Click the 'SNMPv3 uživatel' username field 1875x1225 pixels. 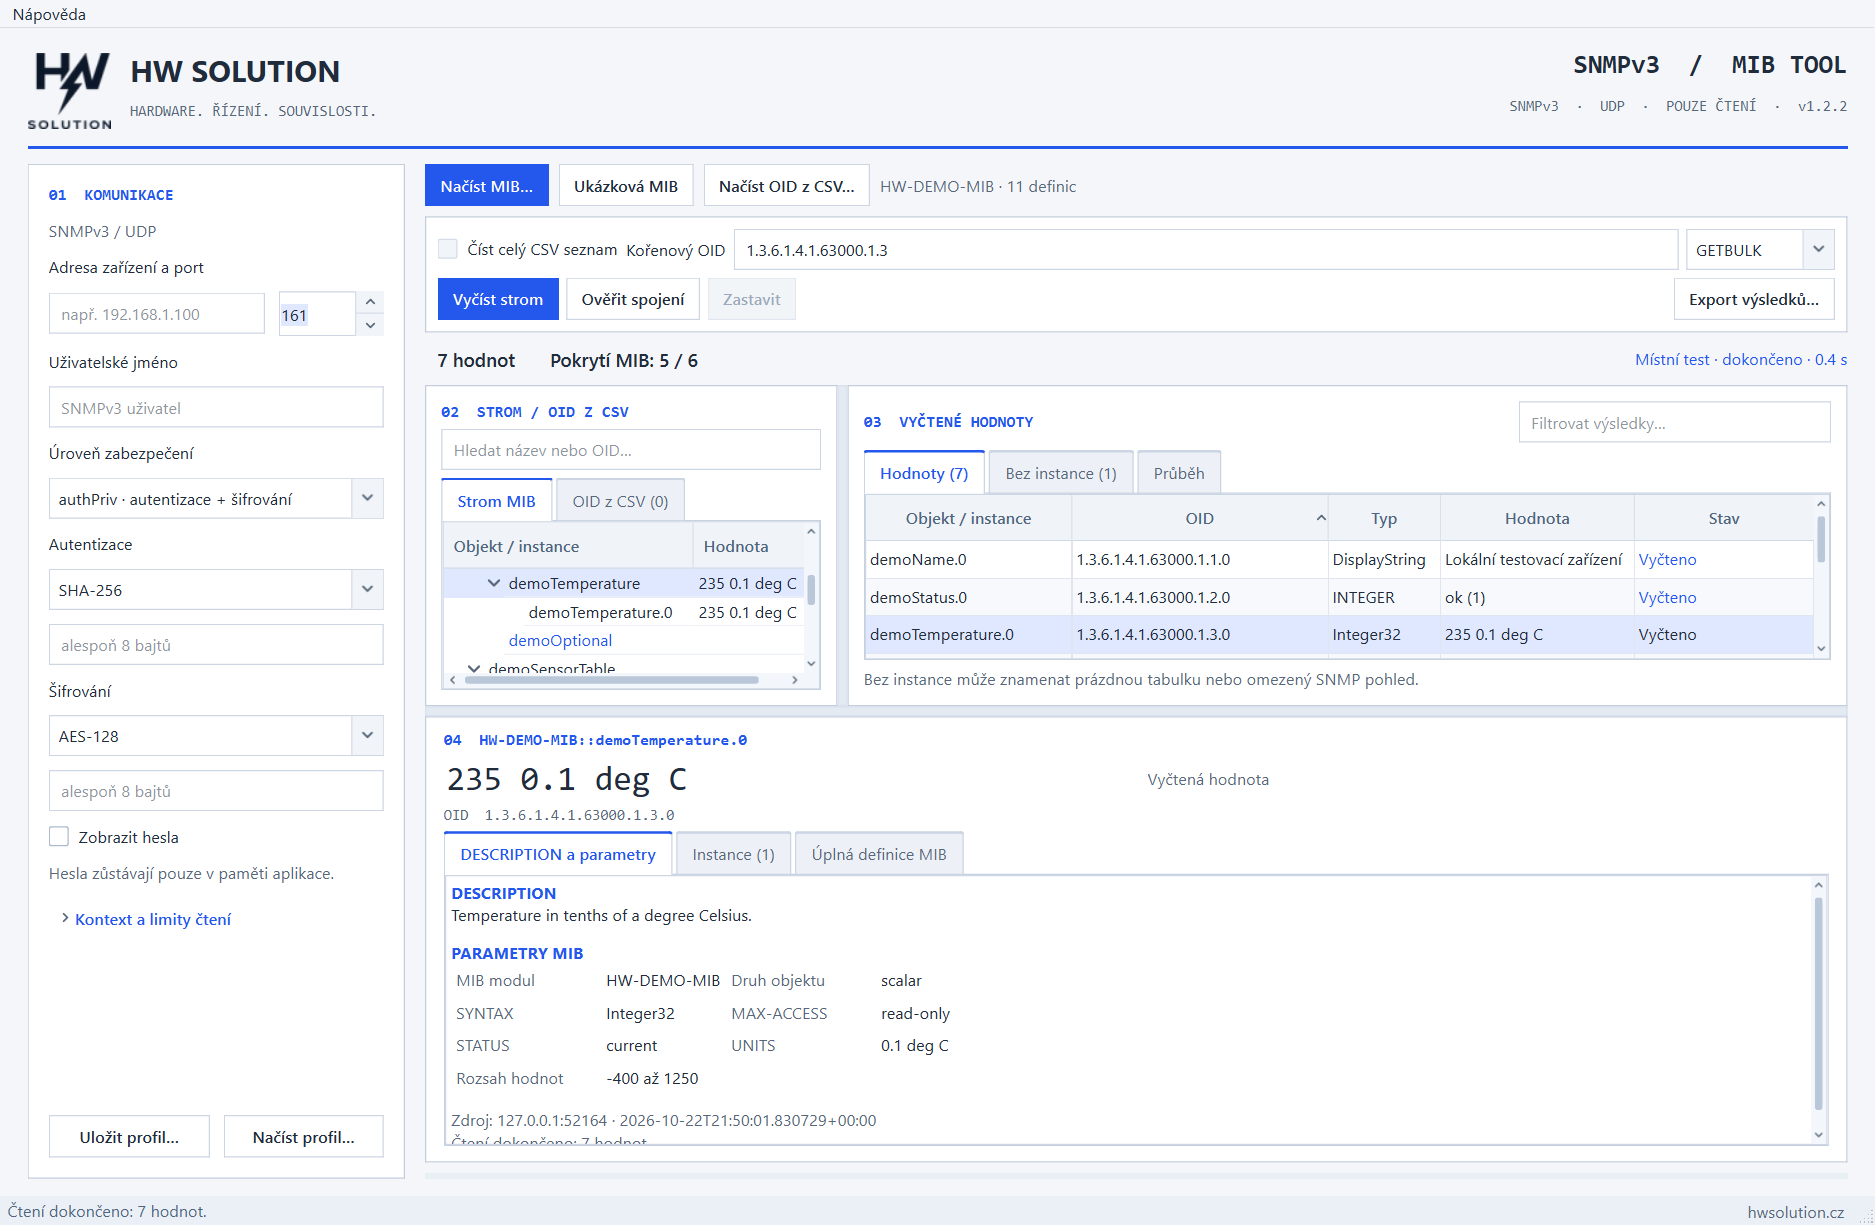pyautogui.click(x=216, y=408)
